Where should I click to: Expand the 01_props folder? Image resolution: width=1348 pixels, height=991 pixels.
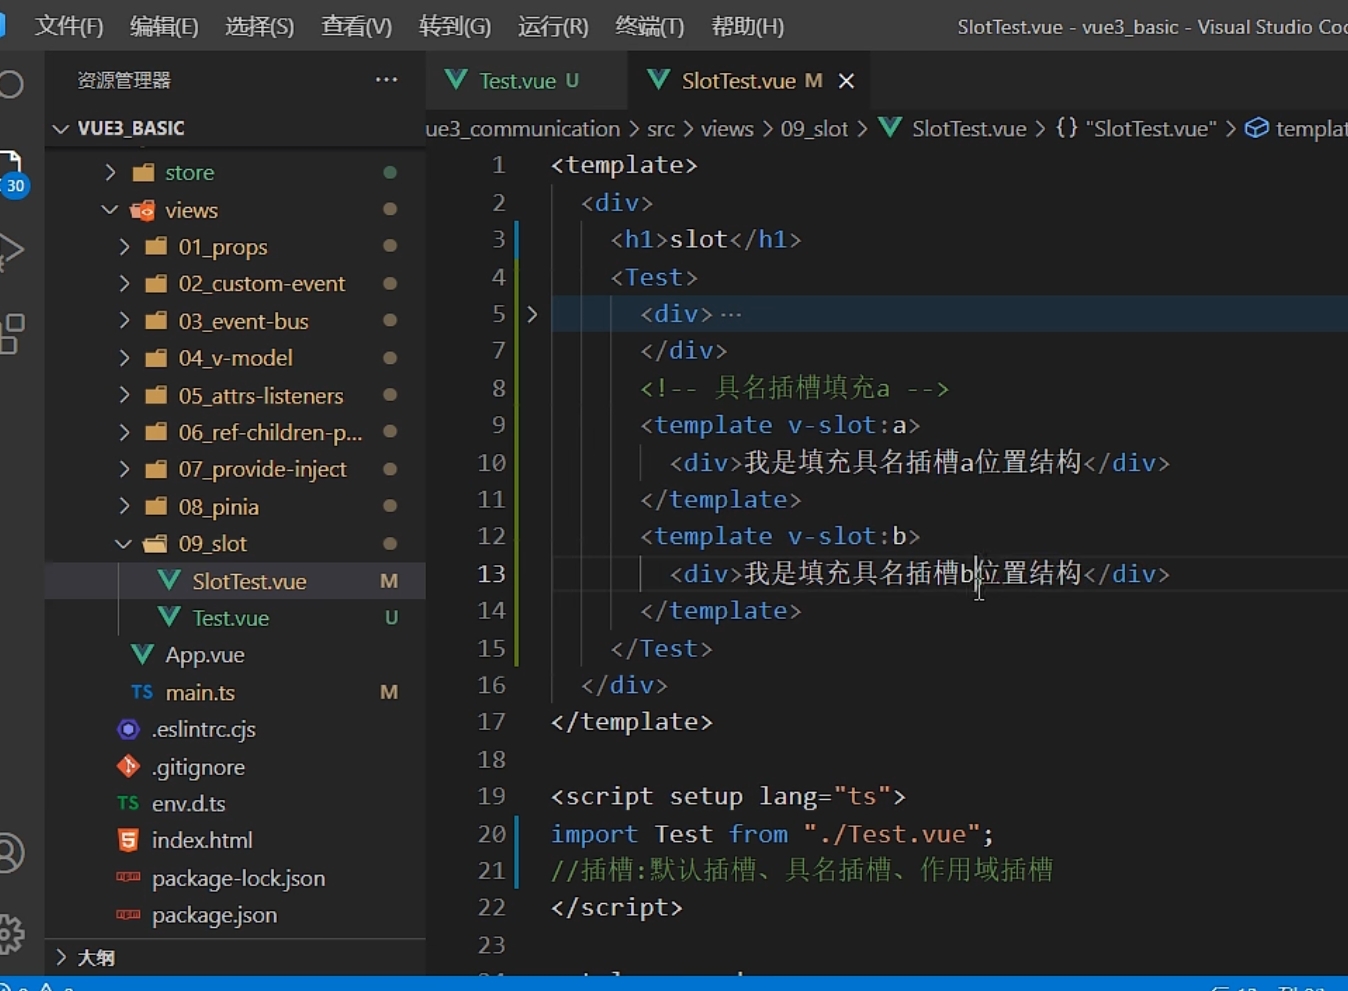pos(124,246)
